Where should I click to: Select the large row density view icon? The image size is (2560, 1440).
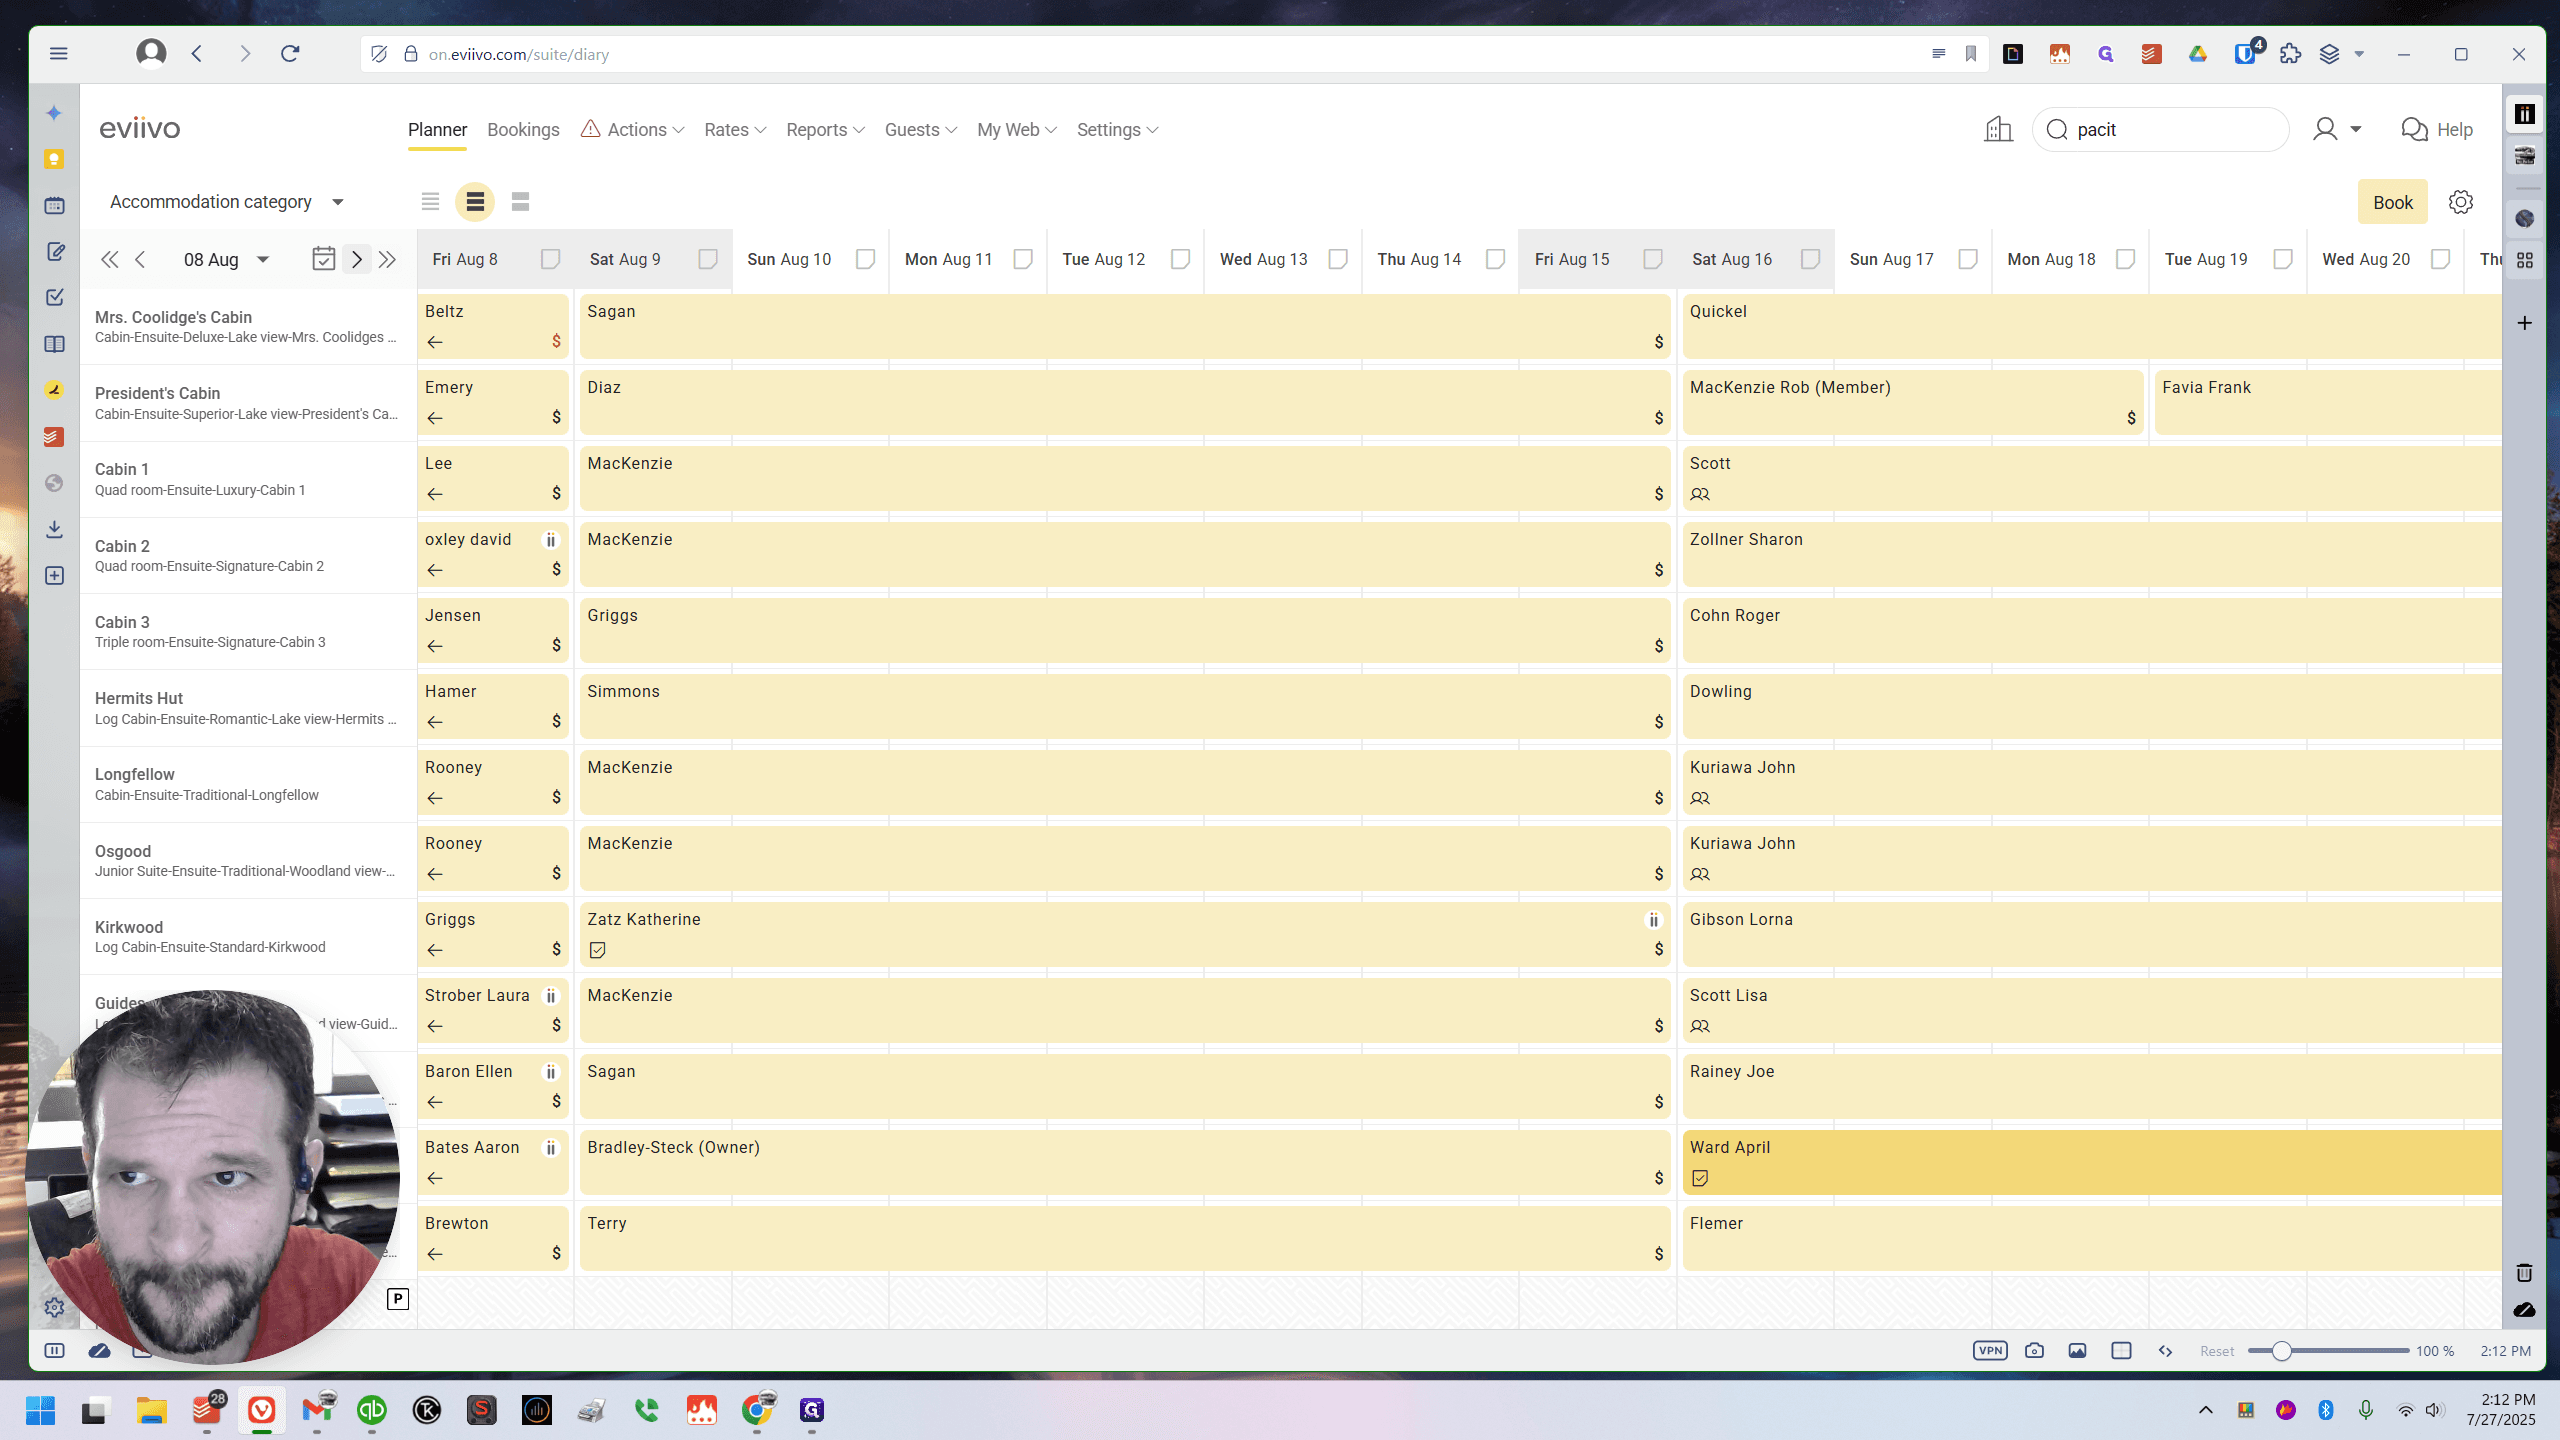[520, 202]
